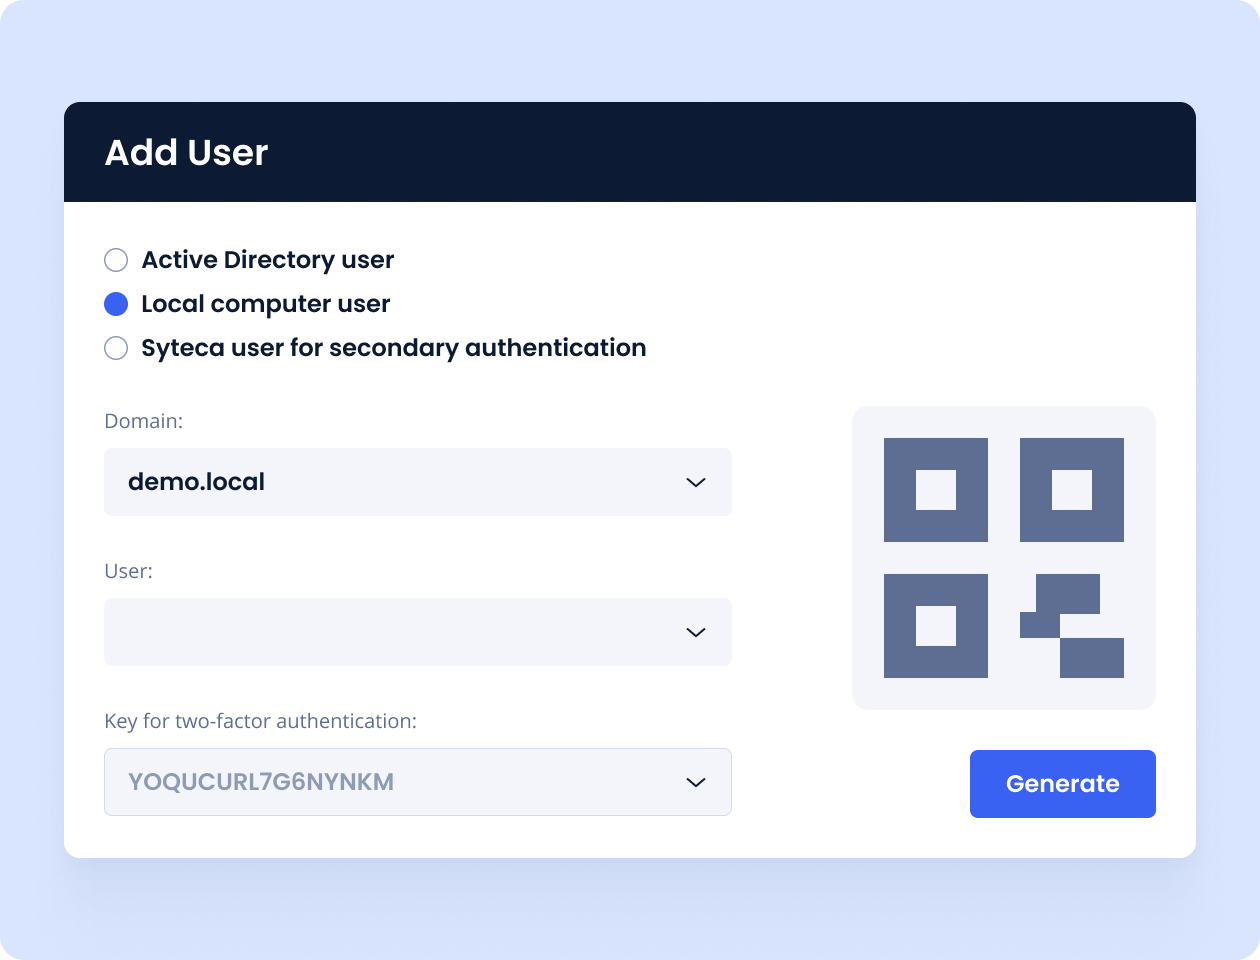Click the Add User dialog title
The height and width of the screenshot is (960, 1260).
click(186, 153)
